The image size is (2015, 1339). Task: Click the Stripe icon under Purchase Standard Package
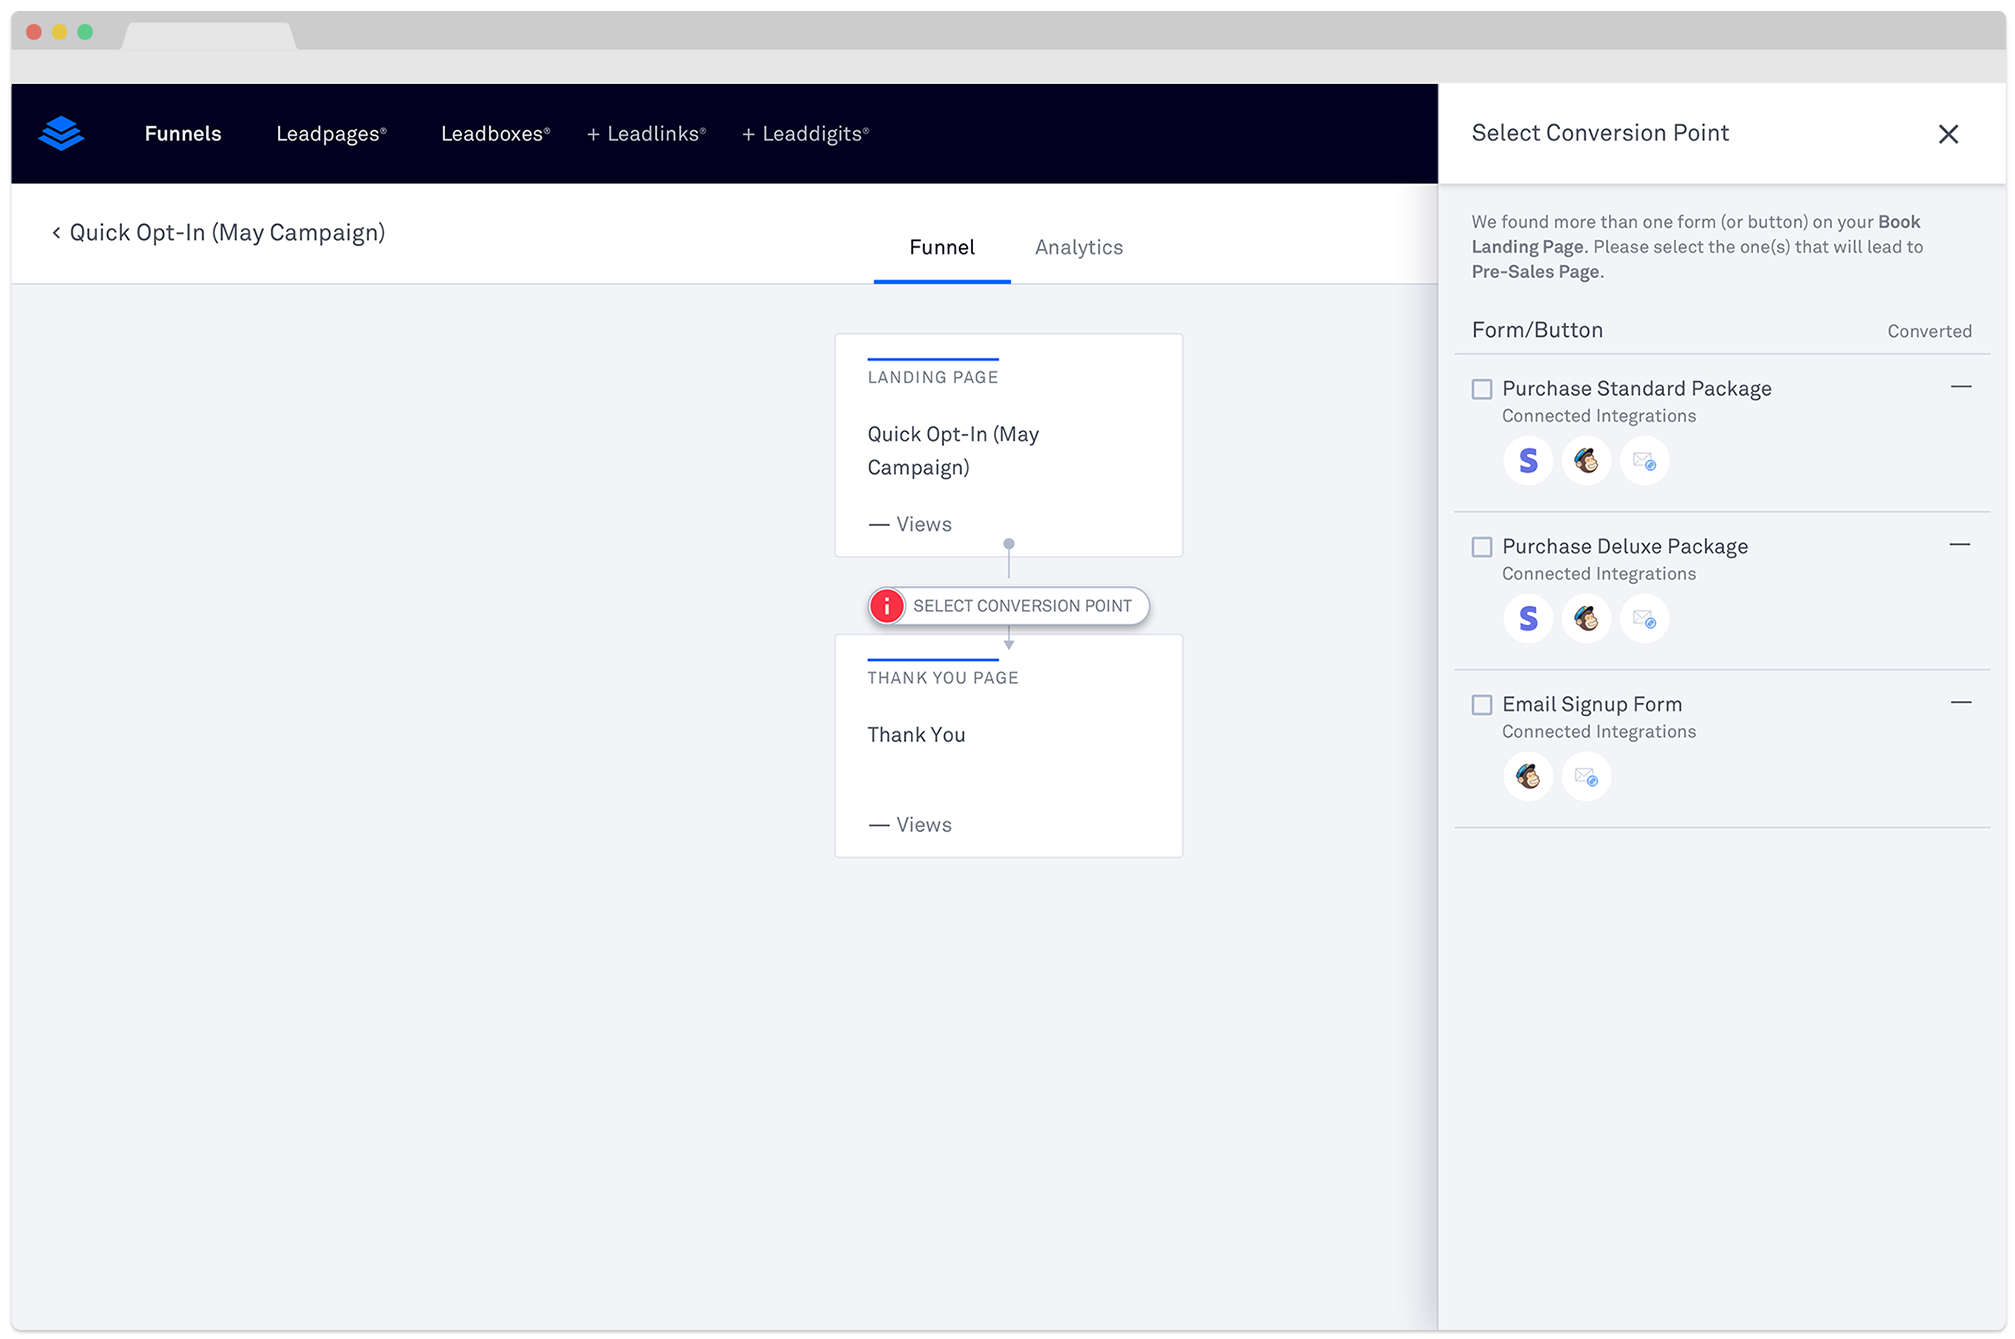[1528, 460]
